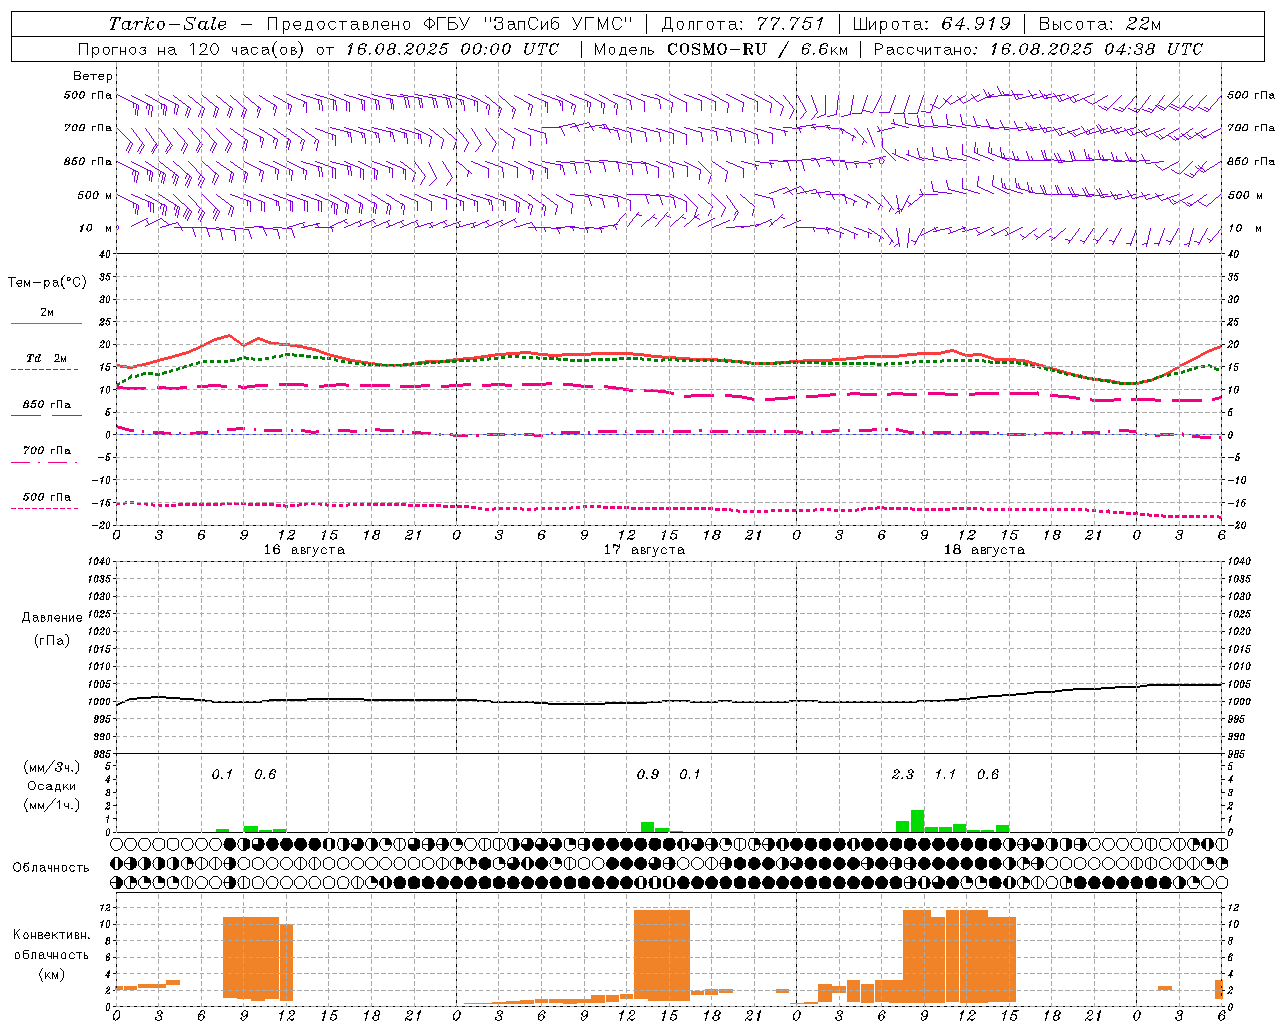Image resolution: width=1280 pixels, height=1024 pixels.
Task: Click the 'Давление' pressure panel label
Action: pyautogui.click(x=52, y=618)
